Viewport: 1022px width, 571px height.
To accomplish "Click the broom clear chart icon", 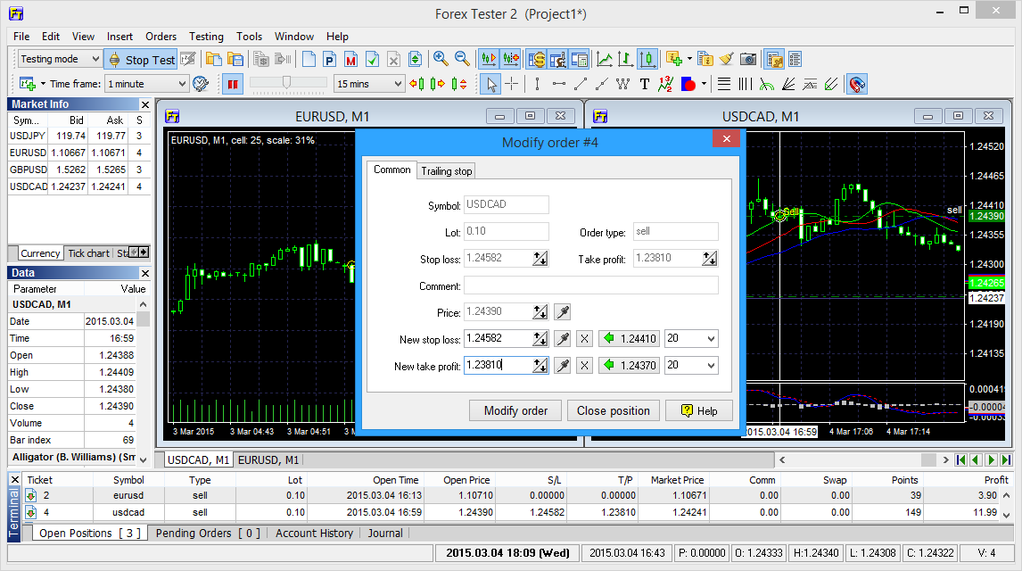I will 727,60.
